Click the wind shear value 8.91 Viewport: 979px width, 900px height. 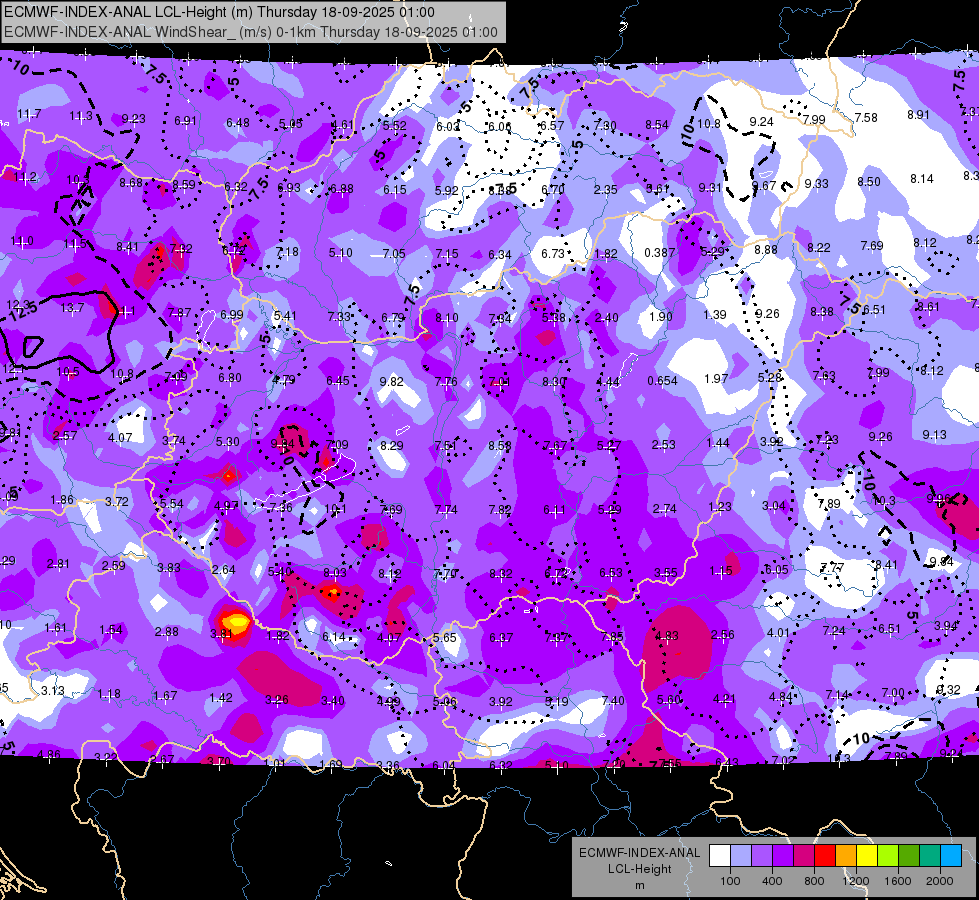(918, 115)
